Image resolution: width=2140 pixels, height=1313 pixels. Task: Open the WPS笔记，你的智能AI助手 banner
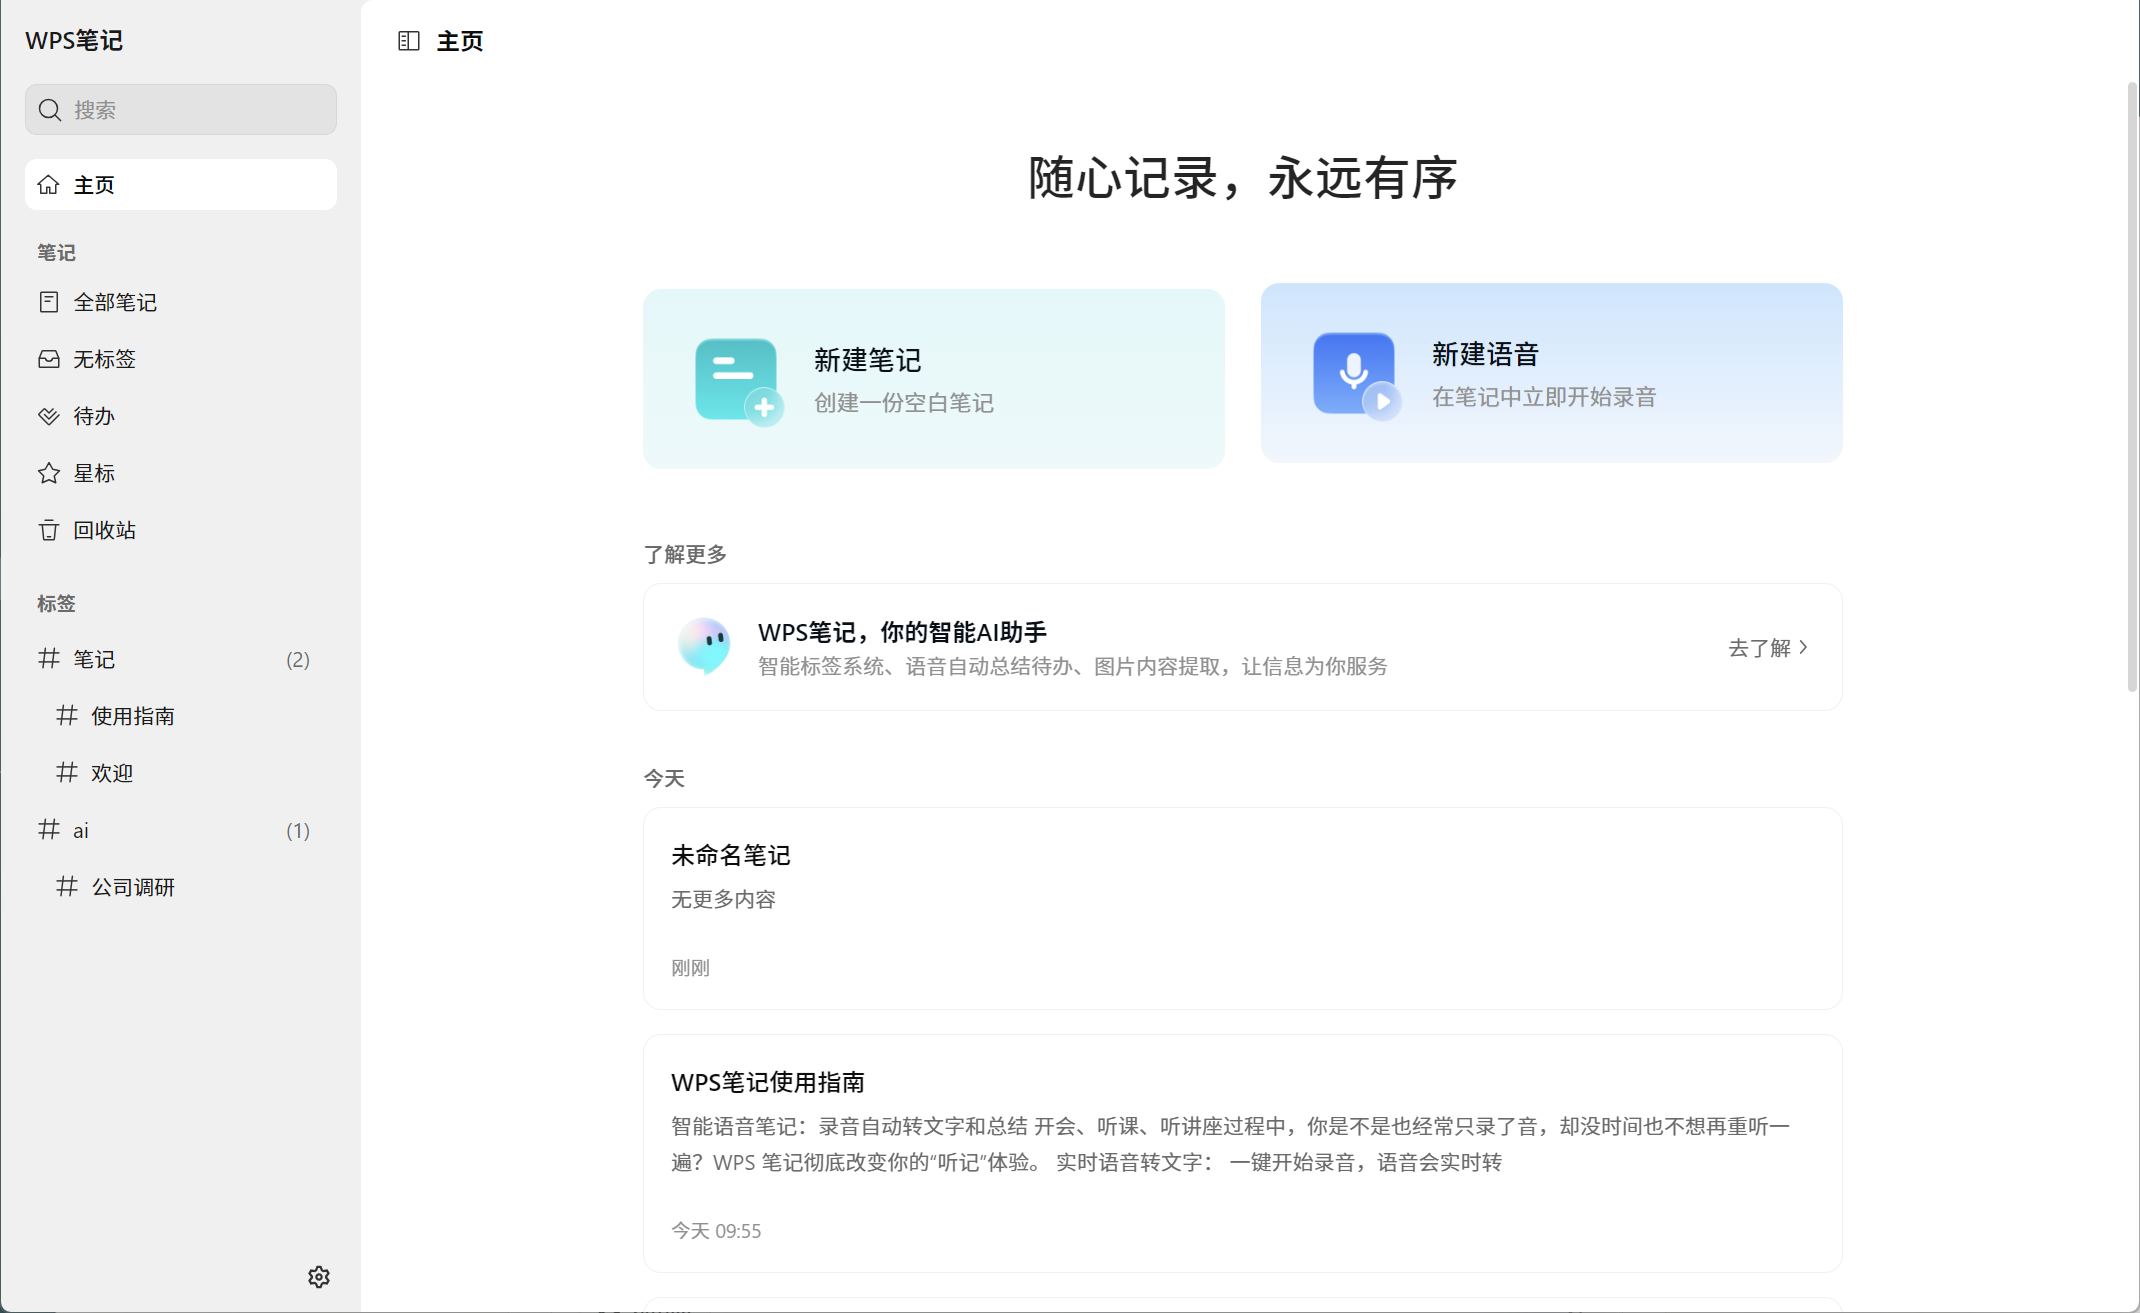[x=1243, y=647]
